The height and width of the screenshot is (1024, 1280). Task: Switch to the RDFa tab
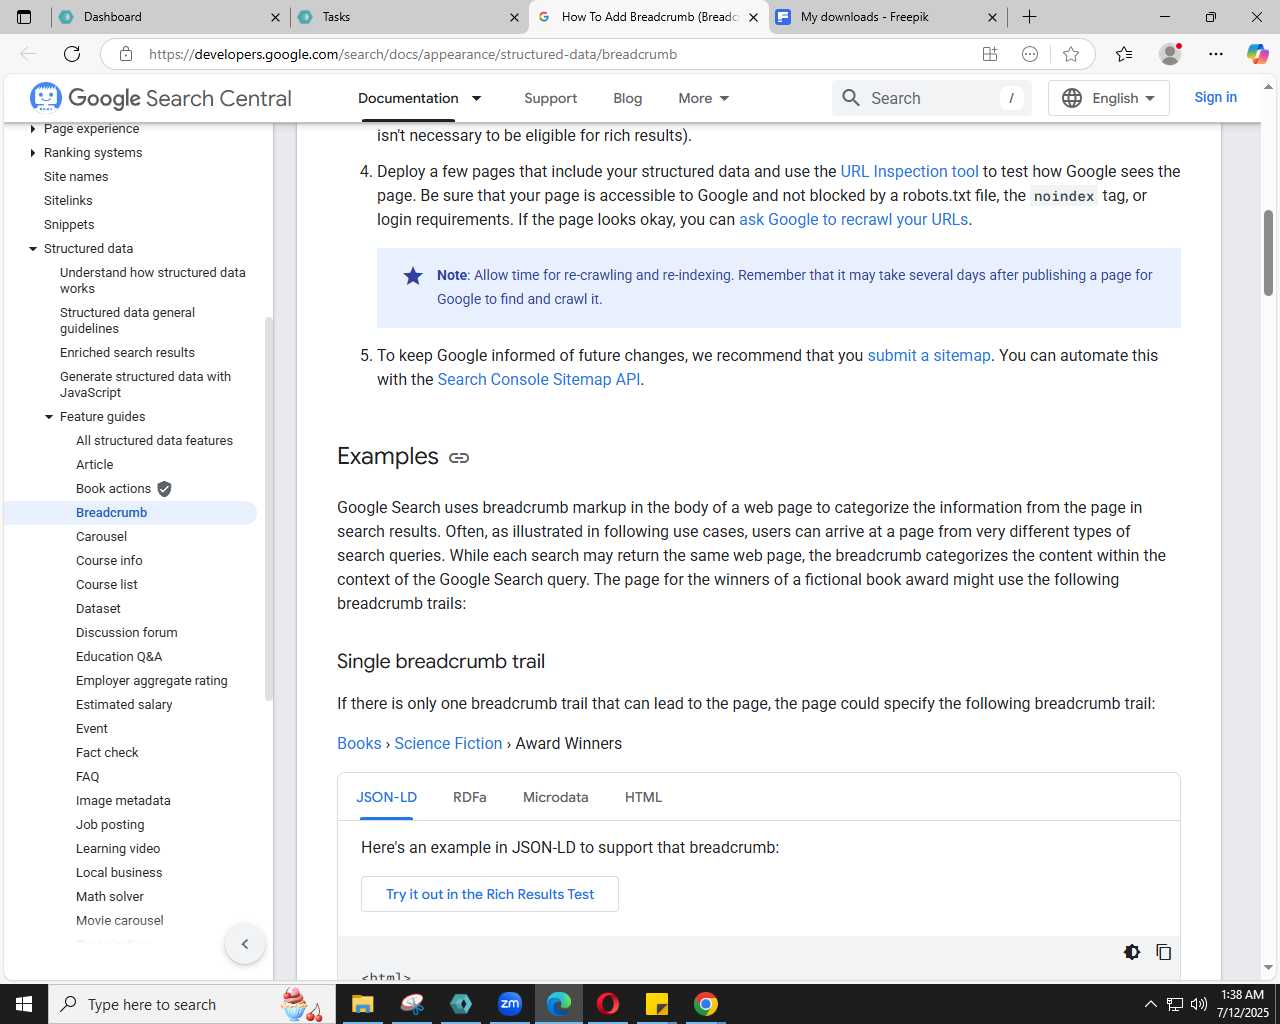[470, 797]
